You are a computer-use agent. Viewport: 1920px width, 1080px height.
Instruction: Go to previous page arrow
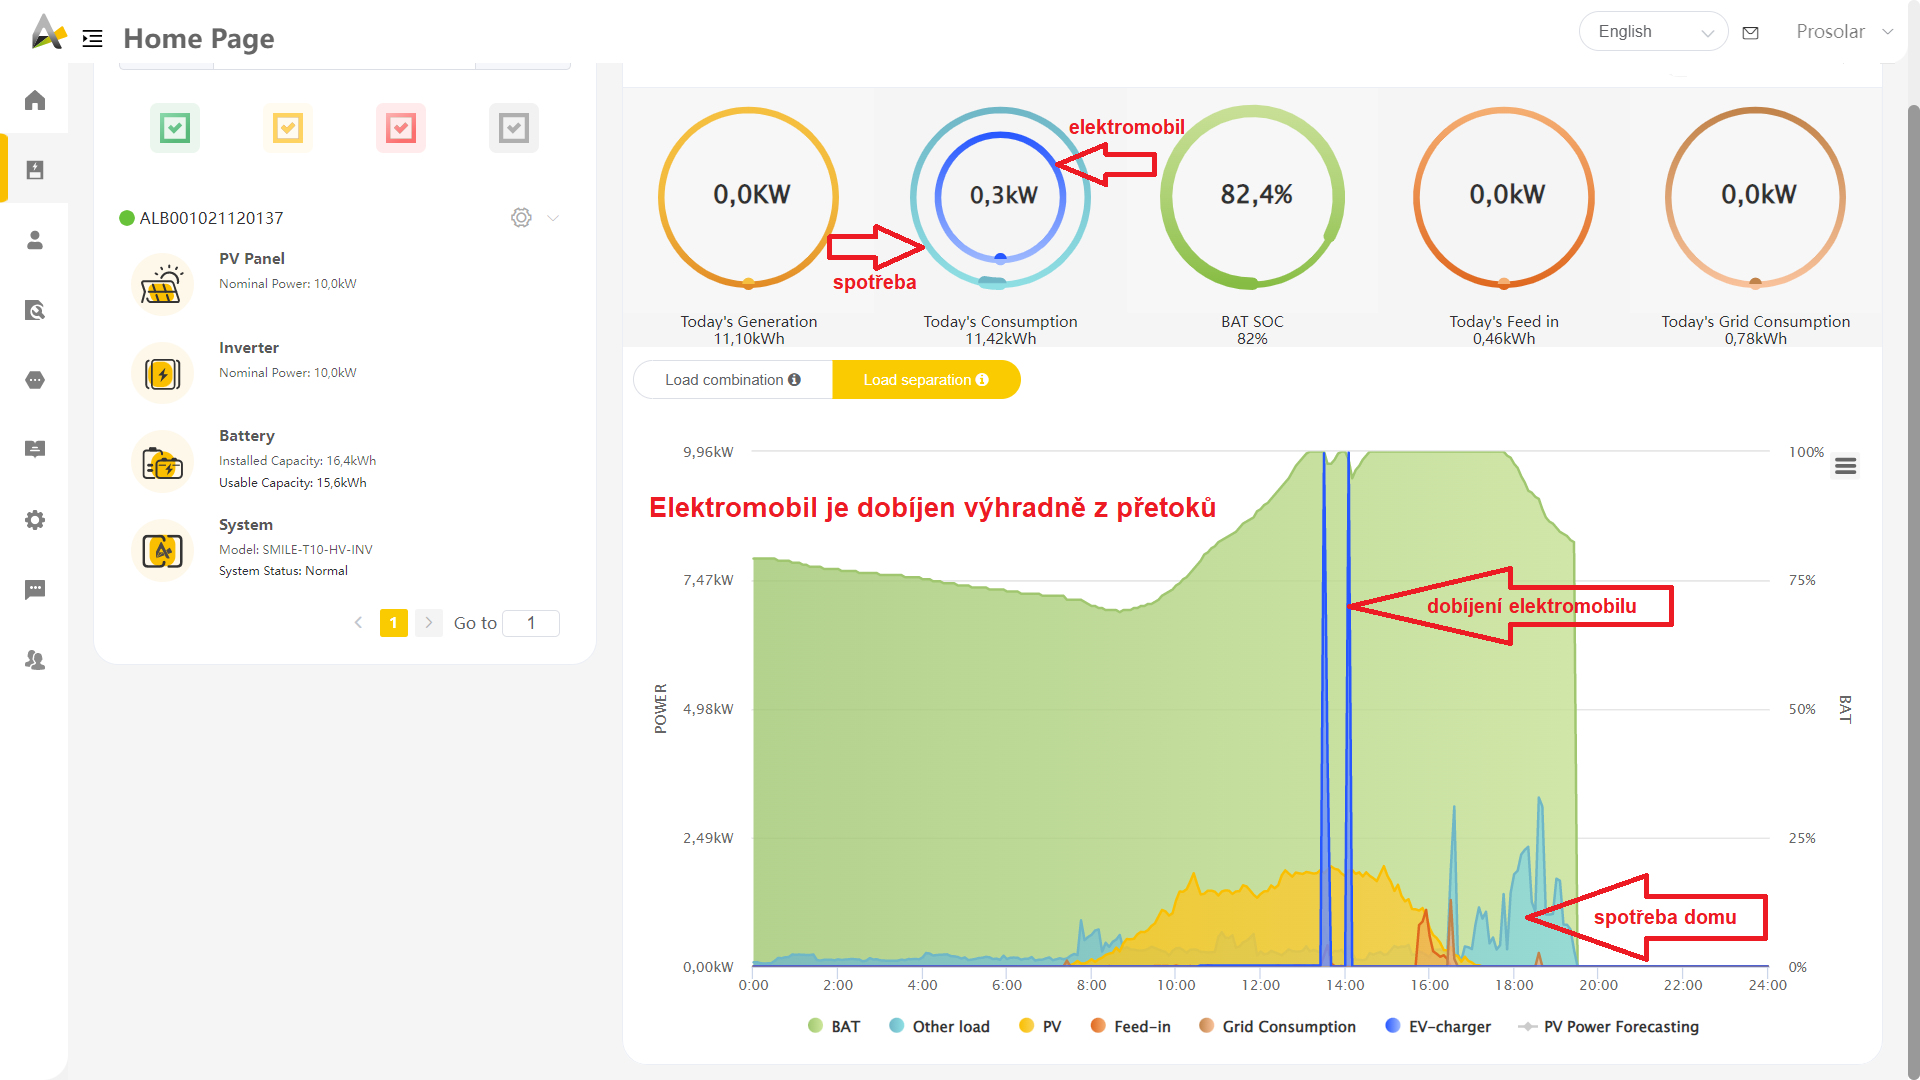click(358, 623)
